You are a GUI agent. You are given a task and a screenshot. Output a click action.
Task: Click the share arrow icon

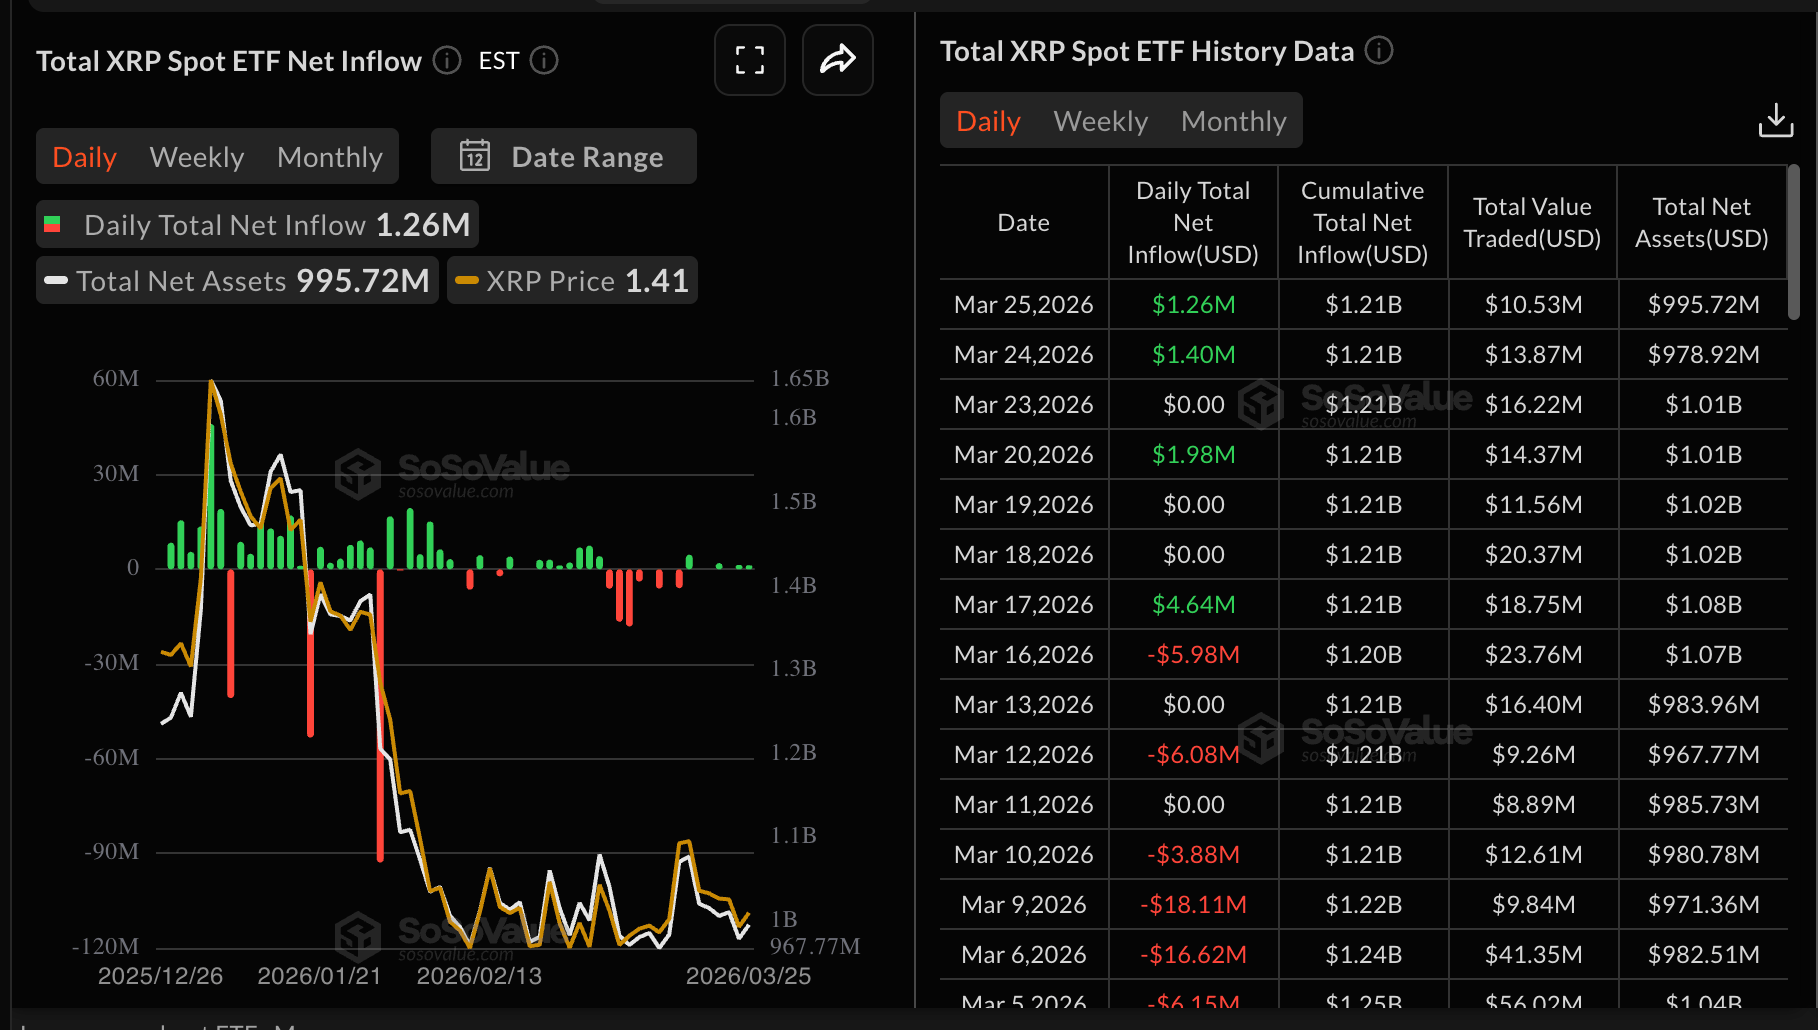[x=837, y=60]
